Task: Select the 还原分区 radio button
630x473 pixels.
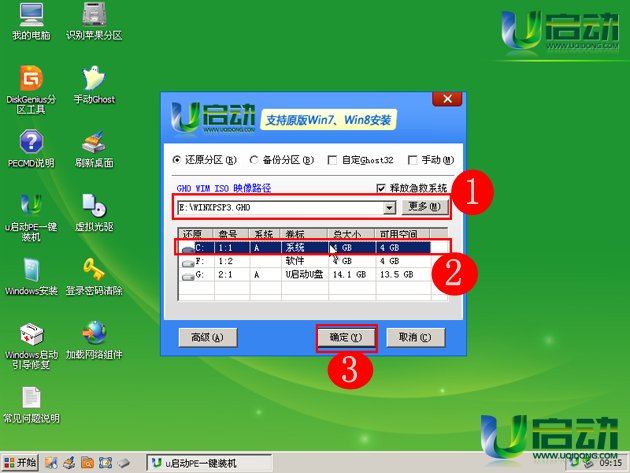Action: pyautogui.click(x=178, y=160)
